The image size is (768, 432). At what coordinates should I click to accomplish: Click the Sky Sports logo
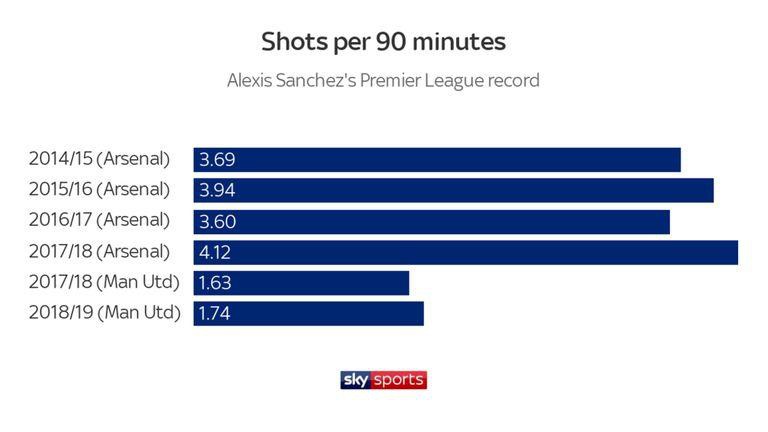point(384,380)
